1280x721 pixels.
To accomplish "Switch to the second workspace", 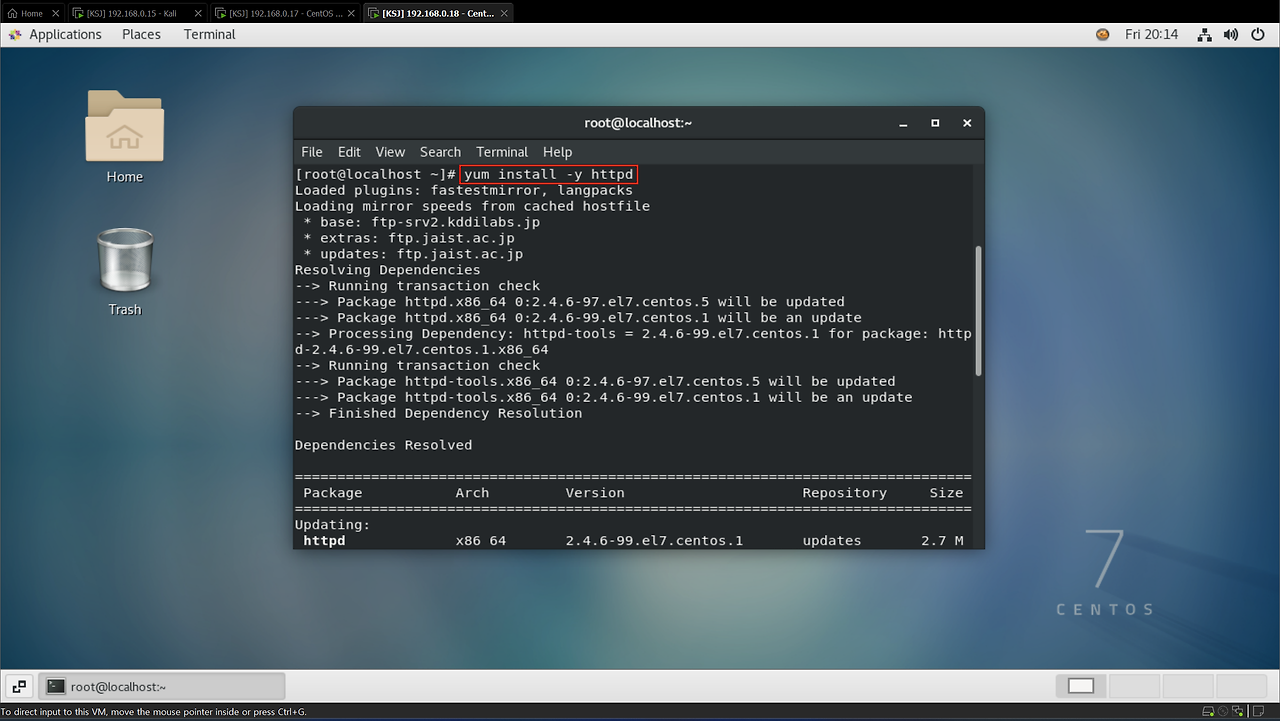I will 1134,686.
